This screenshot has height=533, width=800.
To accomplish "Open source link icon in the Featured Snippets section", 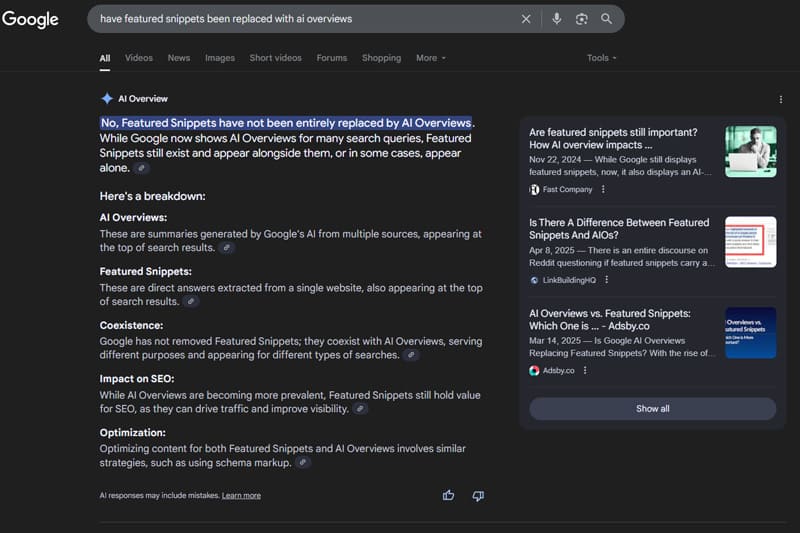I will (x=191, y=301).
